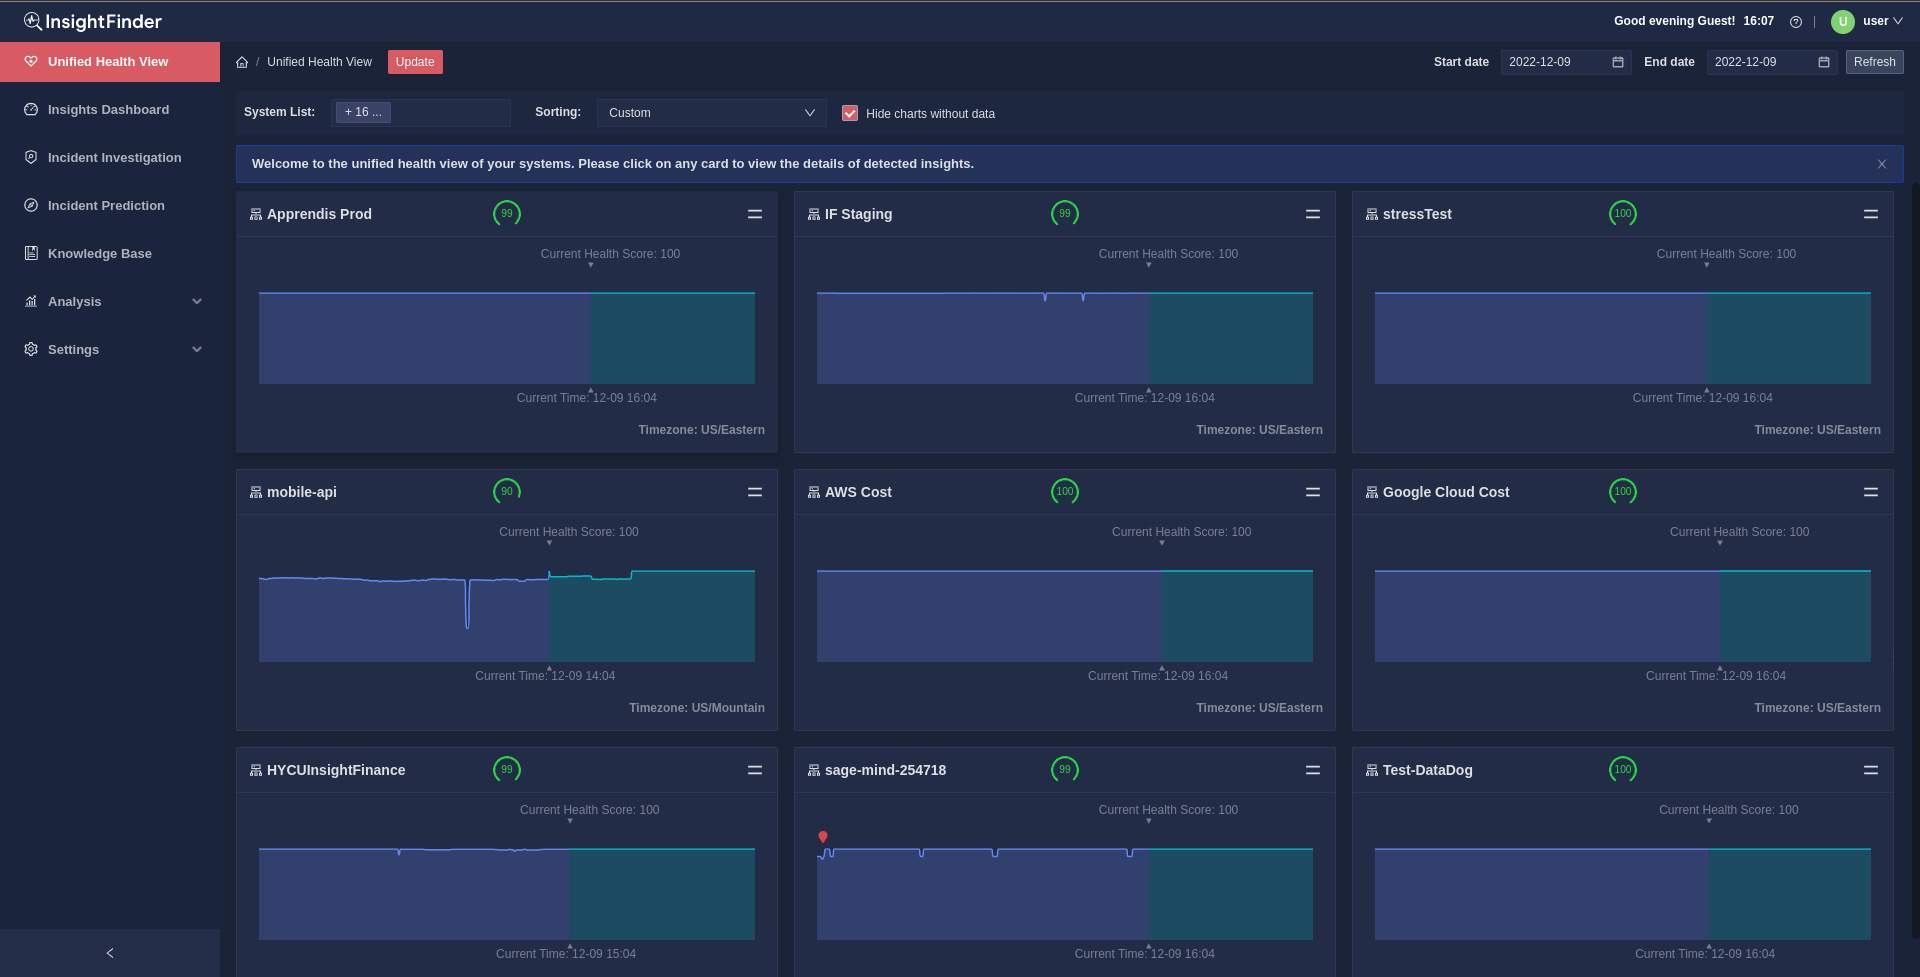Open Google Cloud Cost card menu icon
Screen dimensions: 1920x977
pyautogui.click(x=1871, y=492)
